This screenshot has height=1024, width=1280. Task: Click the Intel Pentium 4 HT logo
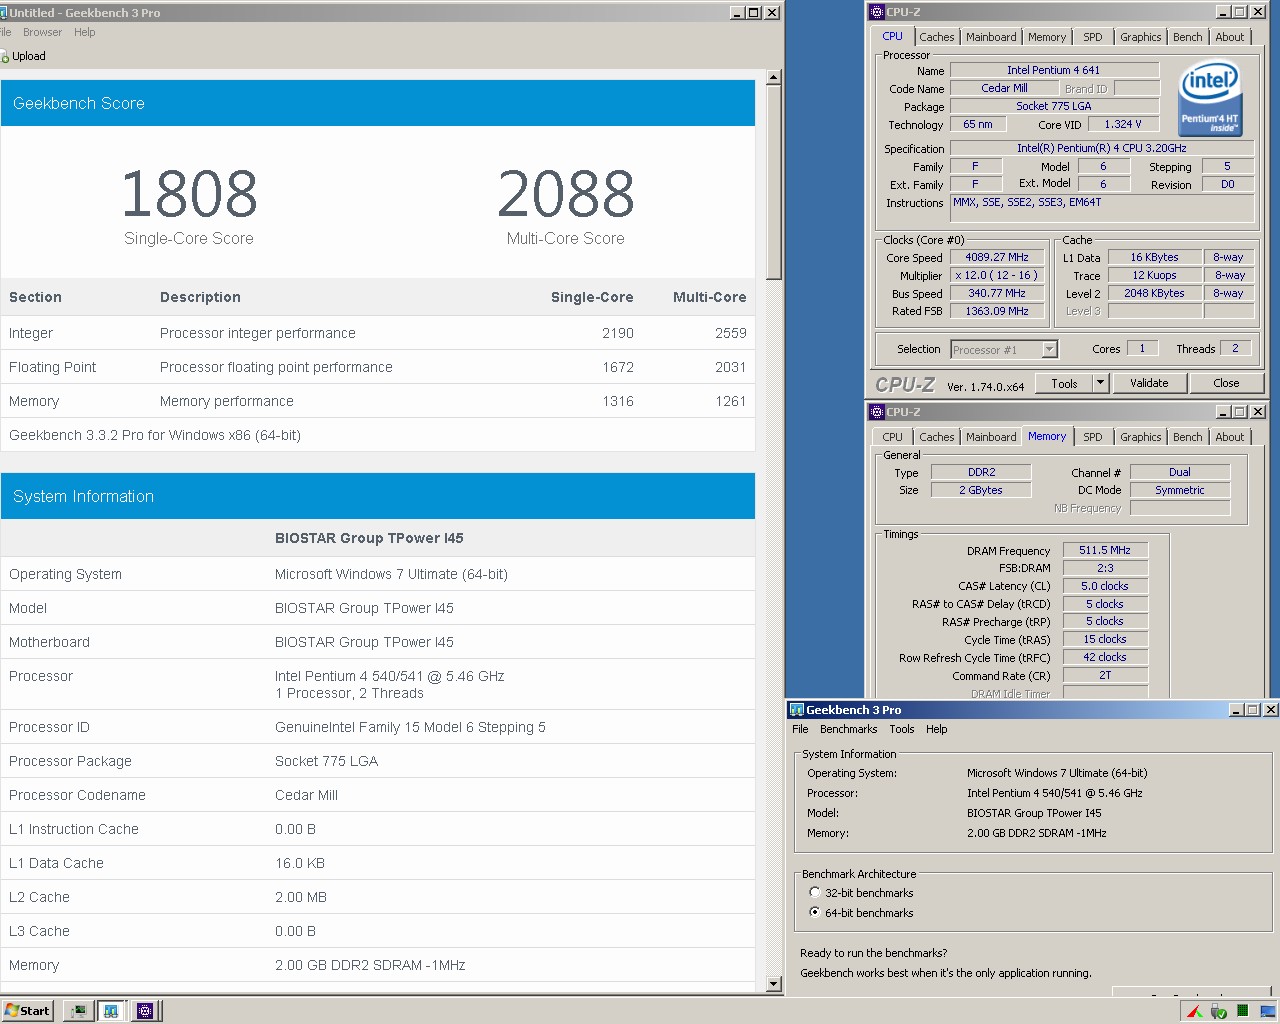click(1210, 98)
